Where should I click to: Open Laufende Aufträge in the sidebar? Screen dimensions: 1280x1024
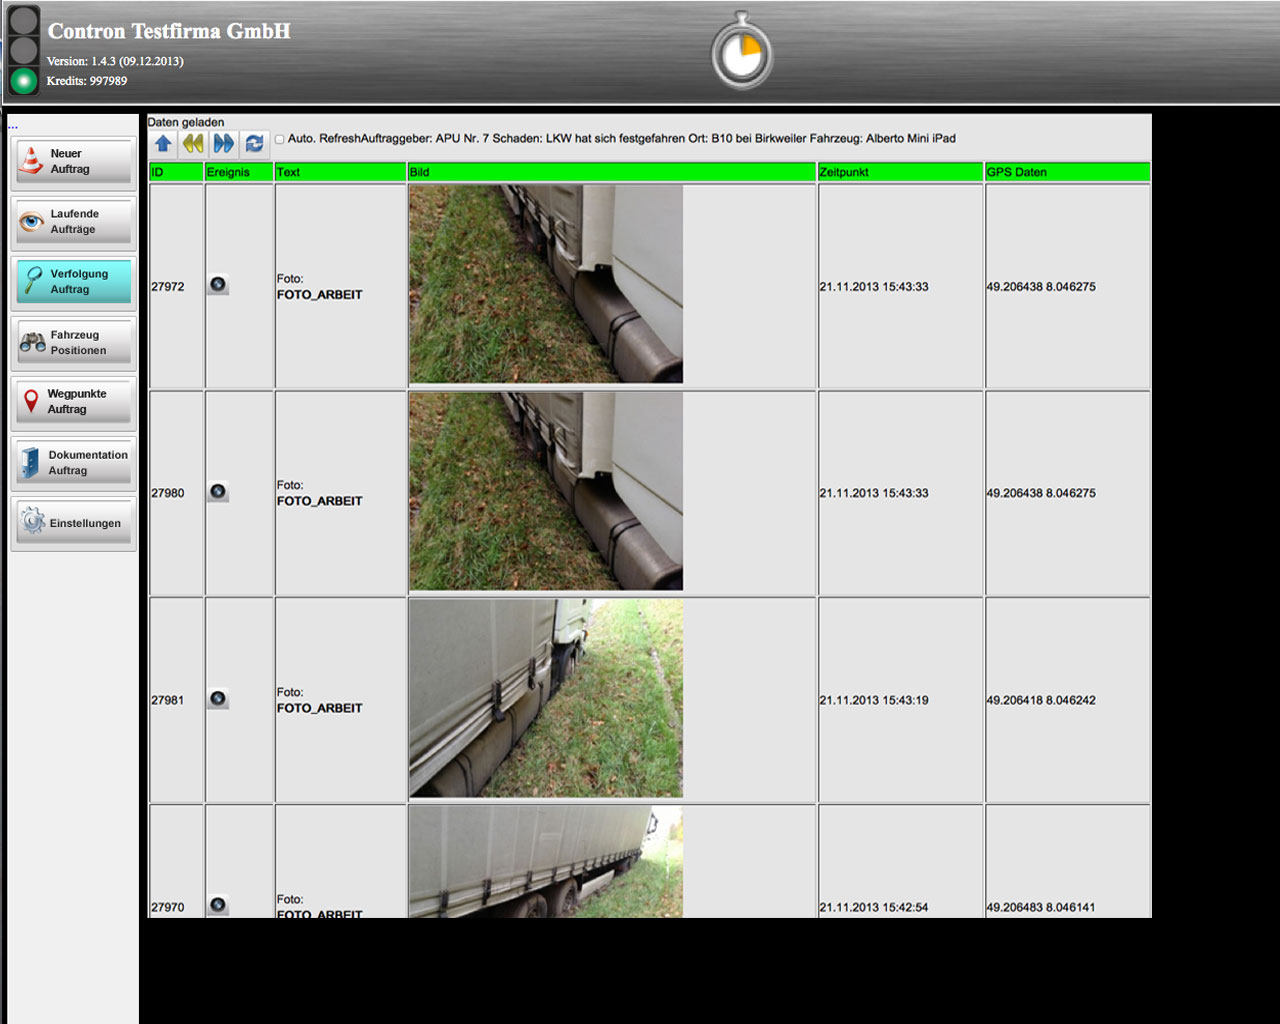tap(73, 222)
